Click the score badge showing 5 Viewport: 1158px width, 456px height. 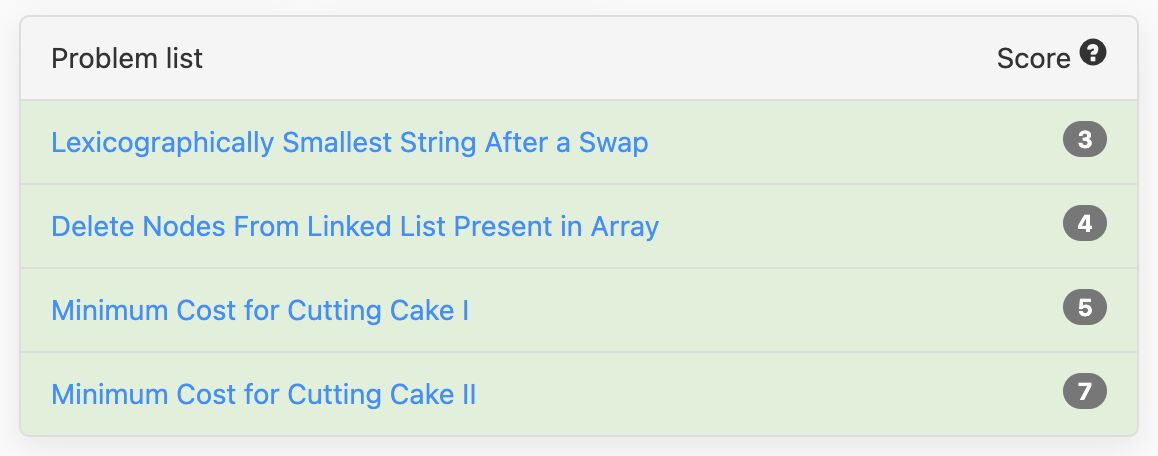(1085, 307)
